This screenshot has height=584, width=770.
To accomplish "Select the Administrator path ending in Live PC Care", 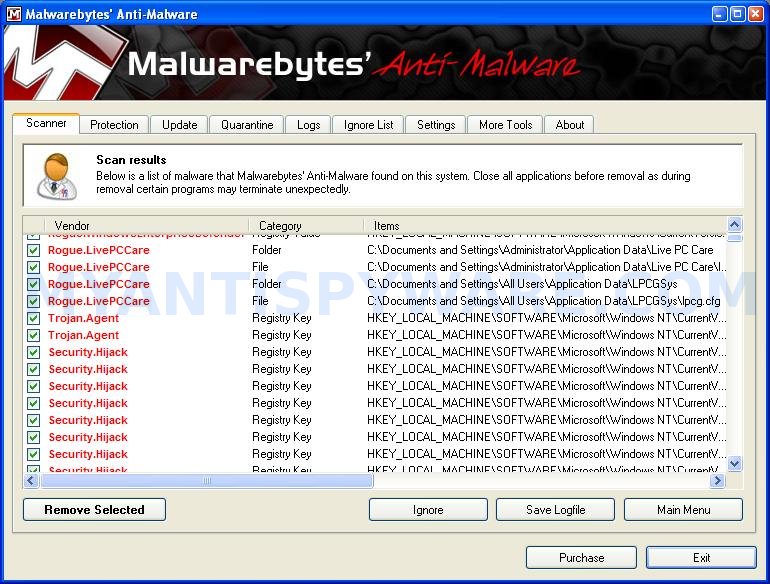I will (x=540, y=250).
